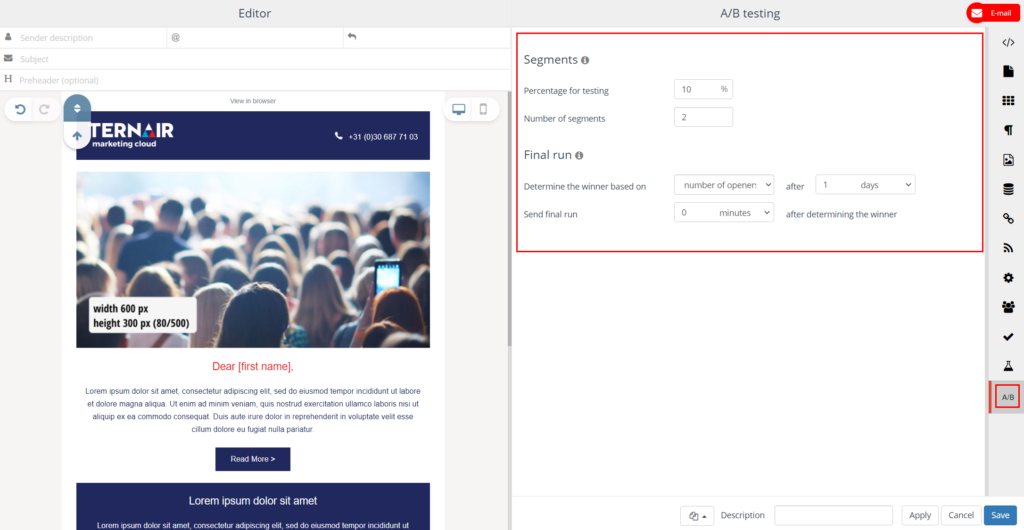1024x530 pixels.
Task: Click the redo arrow in editor
Action: [44, 110]
